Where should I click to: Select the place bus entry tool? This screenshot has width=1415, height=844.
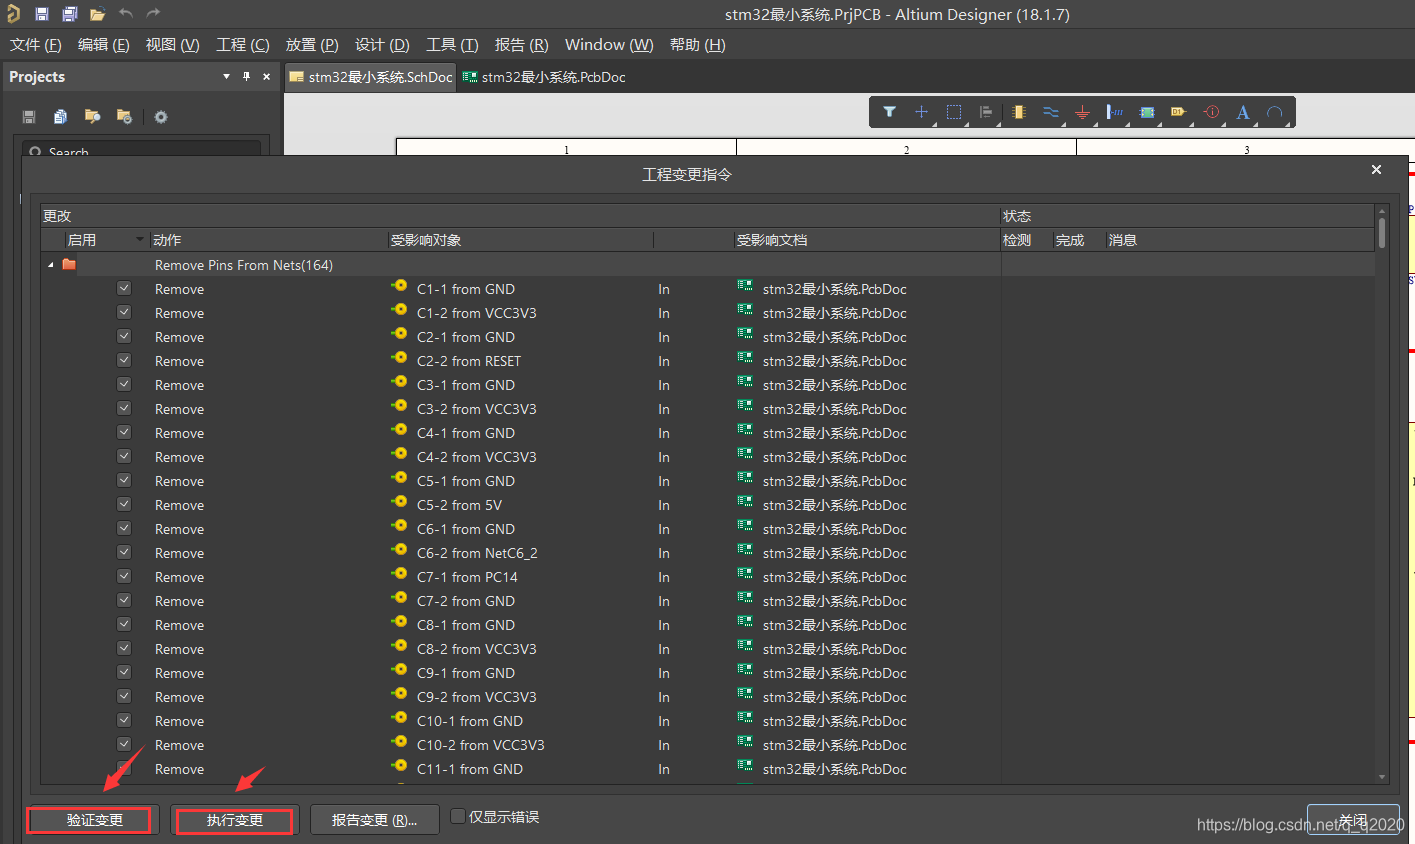[1114, 112]
